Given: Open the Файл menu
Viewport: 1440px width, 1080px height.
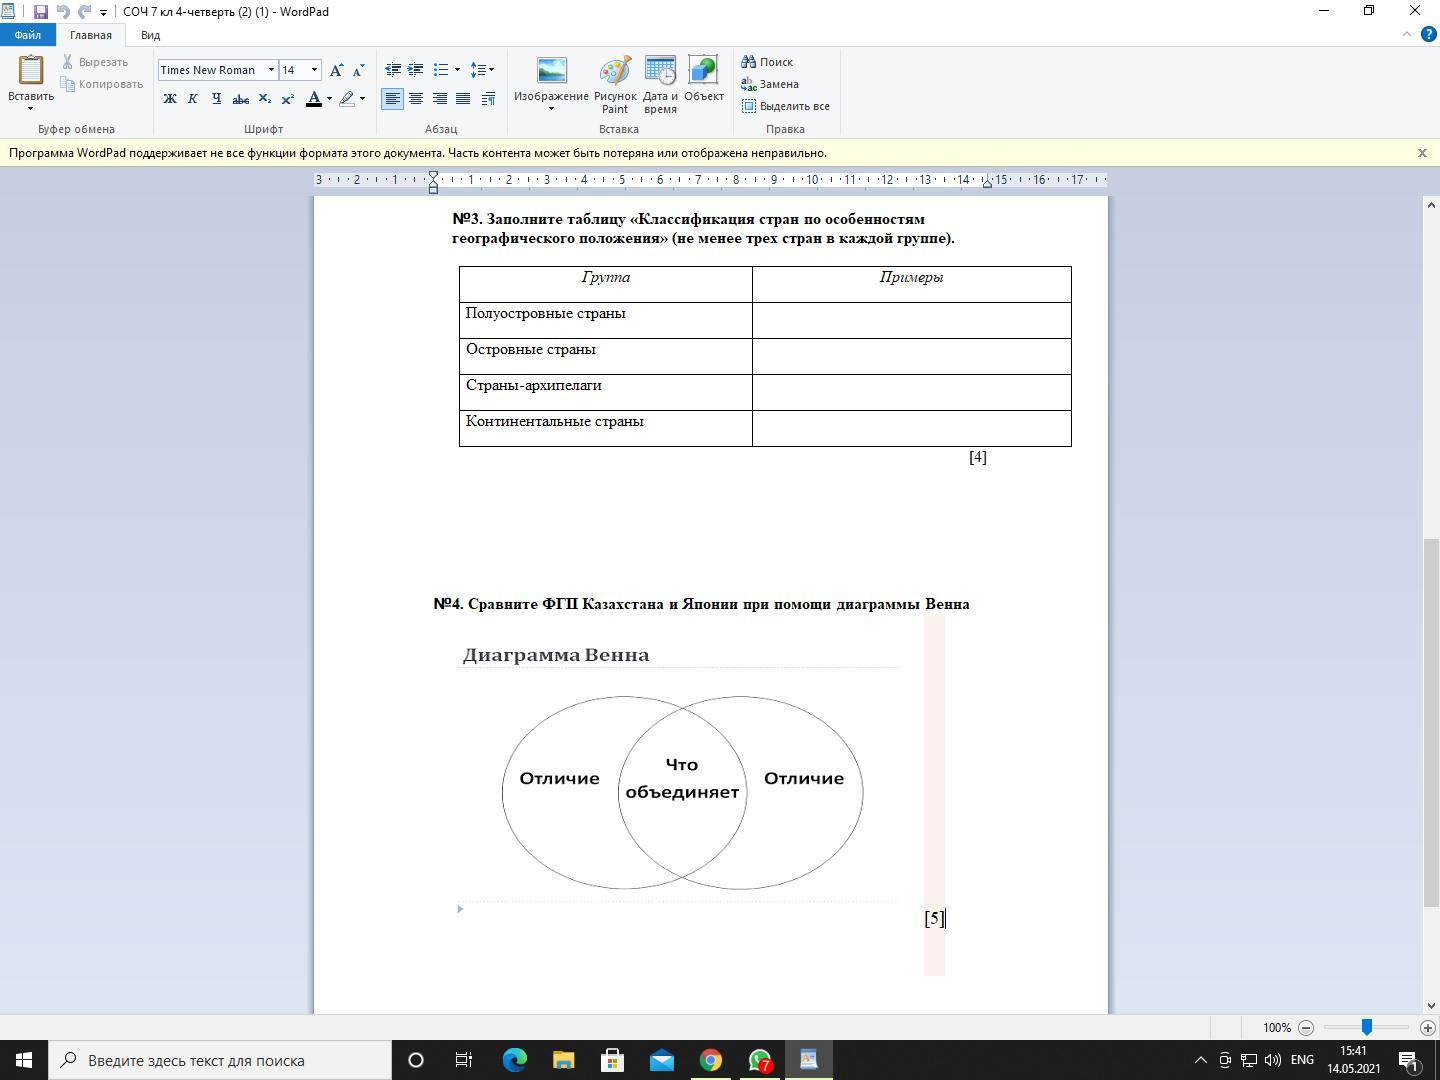Looking at the screenshot, I should (28, 35).
